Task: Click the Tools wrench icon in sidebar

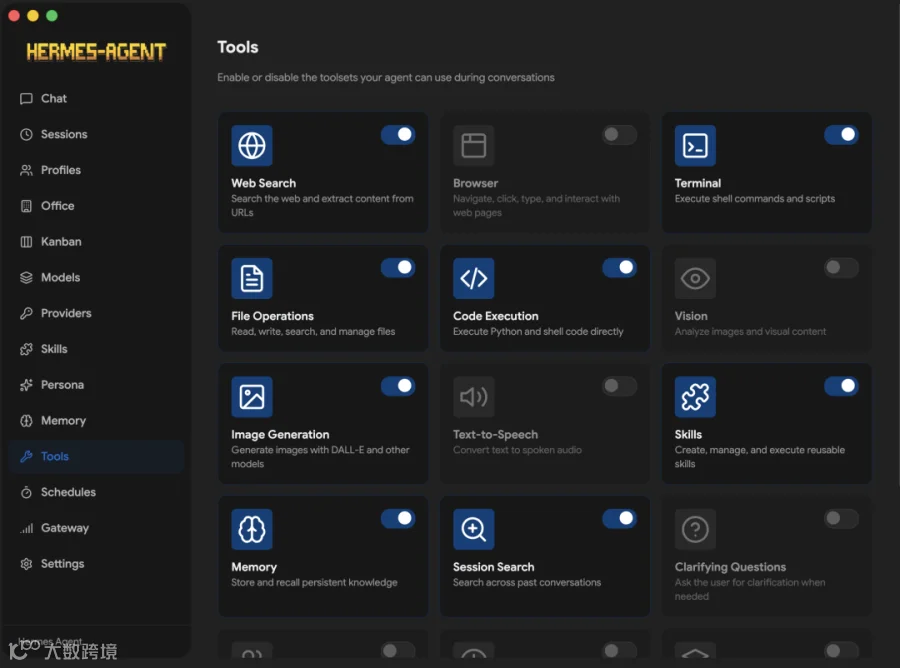Action: [x=26, y=456]
